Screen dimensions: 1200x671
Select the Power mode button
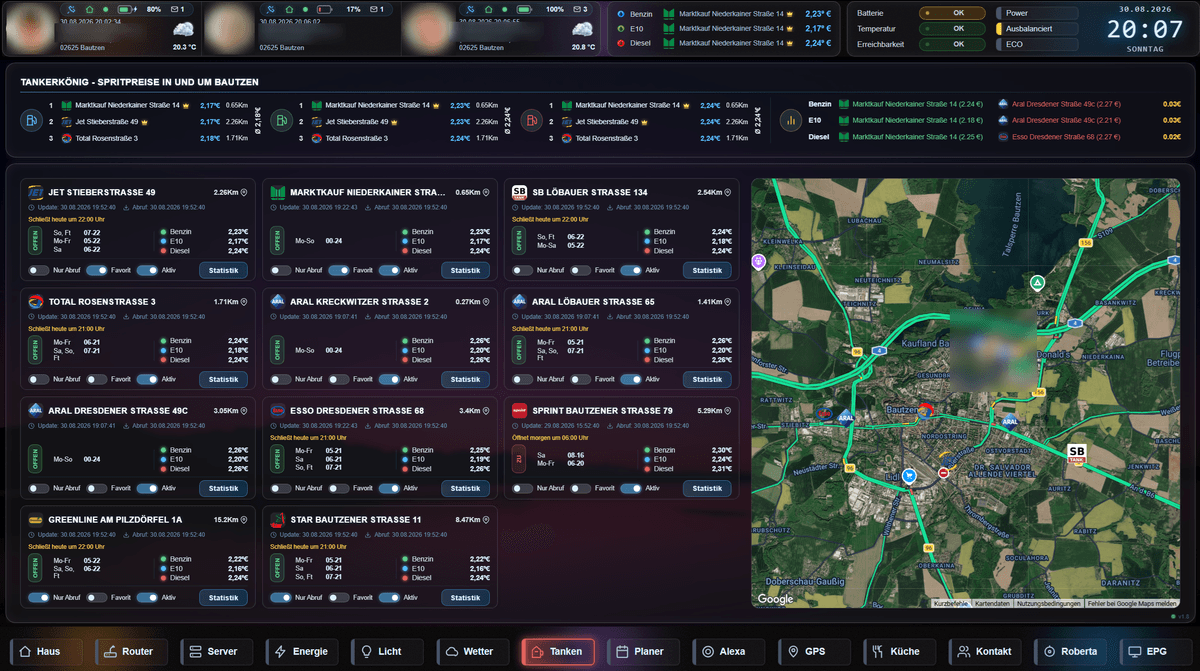[x=1037, y=14]
